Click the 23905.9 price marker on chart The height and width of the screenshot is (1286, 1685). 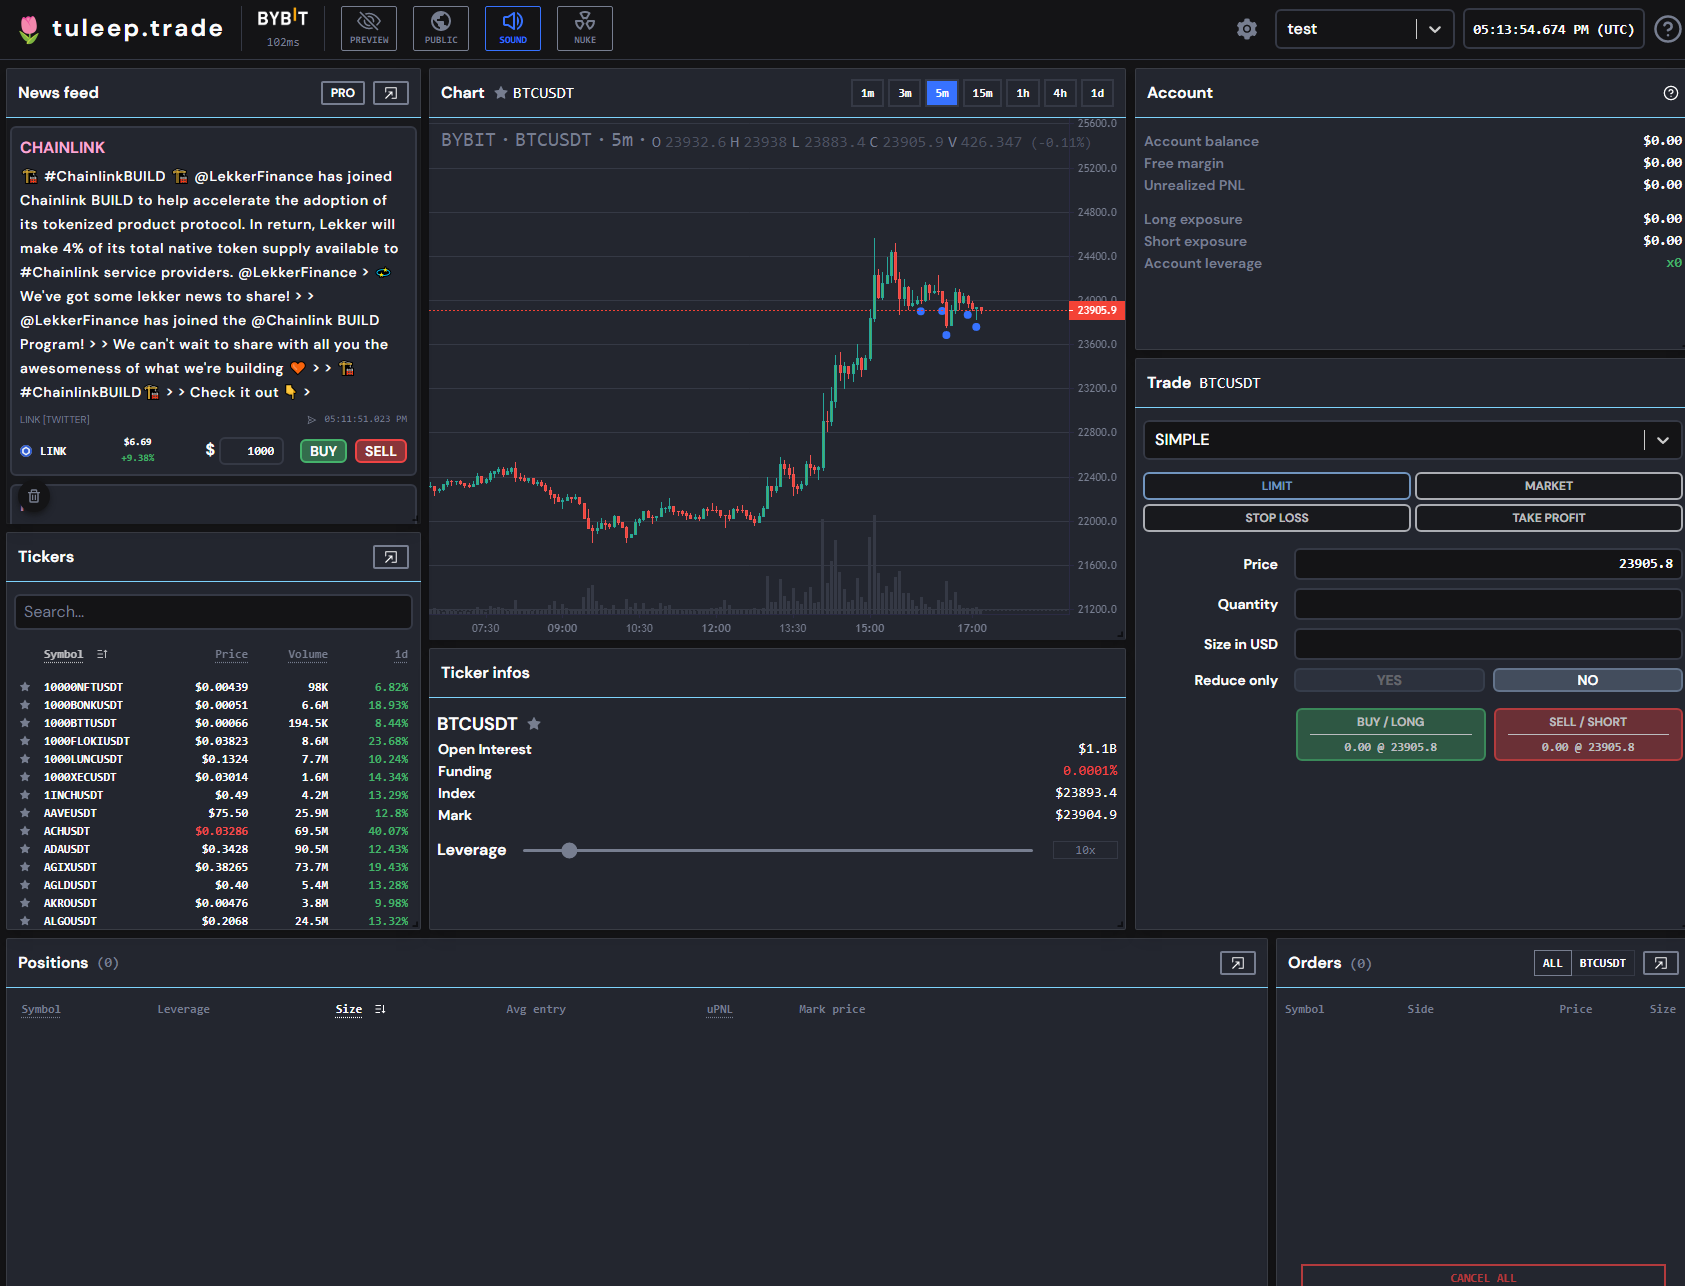[x=1097, y=310]
